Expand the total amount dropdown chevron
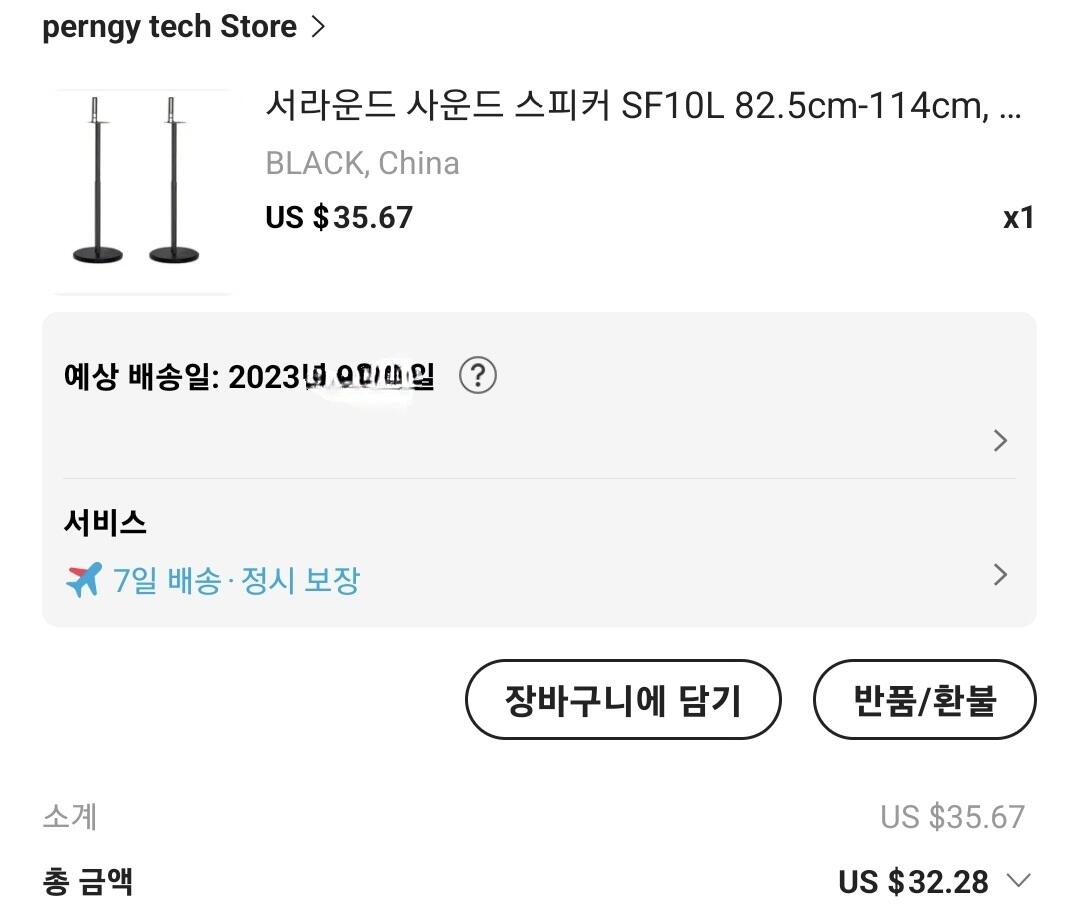The image size is (1078, 912). [x=1018, y=881]
